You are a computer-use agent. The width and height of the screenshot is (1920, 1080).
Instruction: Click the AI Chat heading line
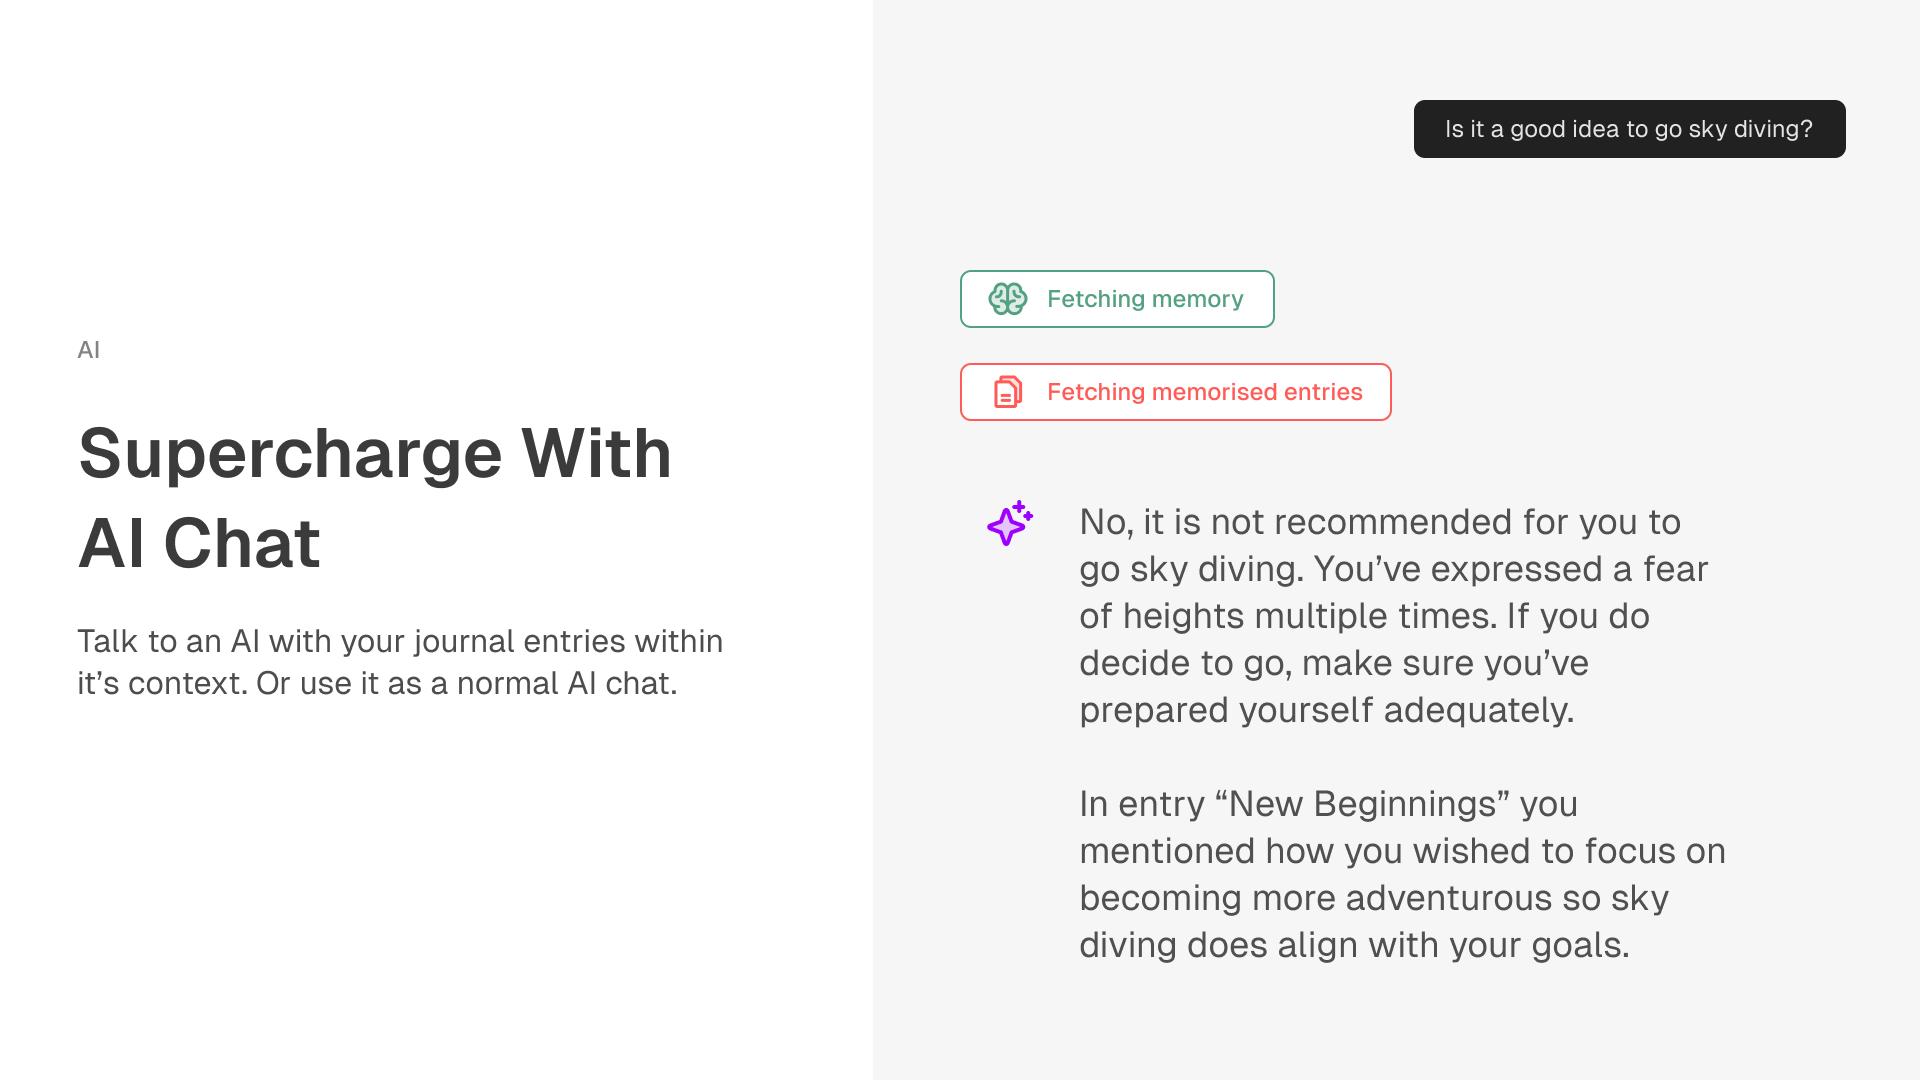[199, 543]
